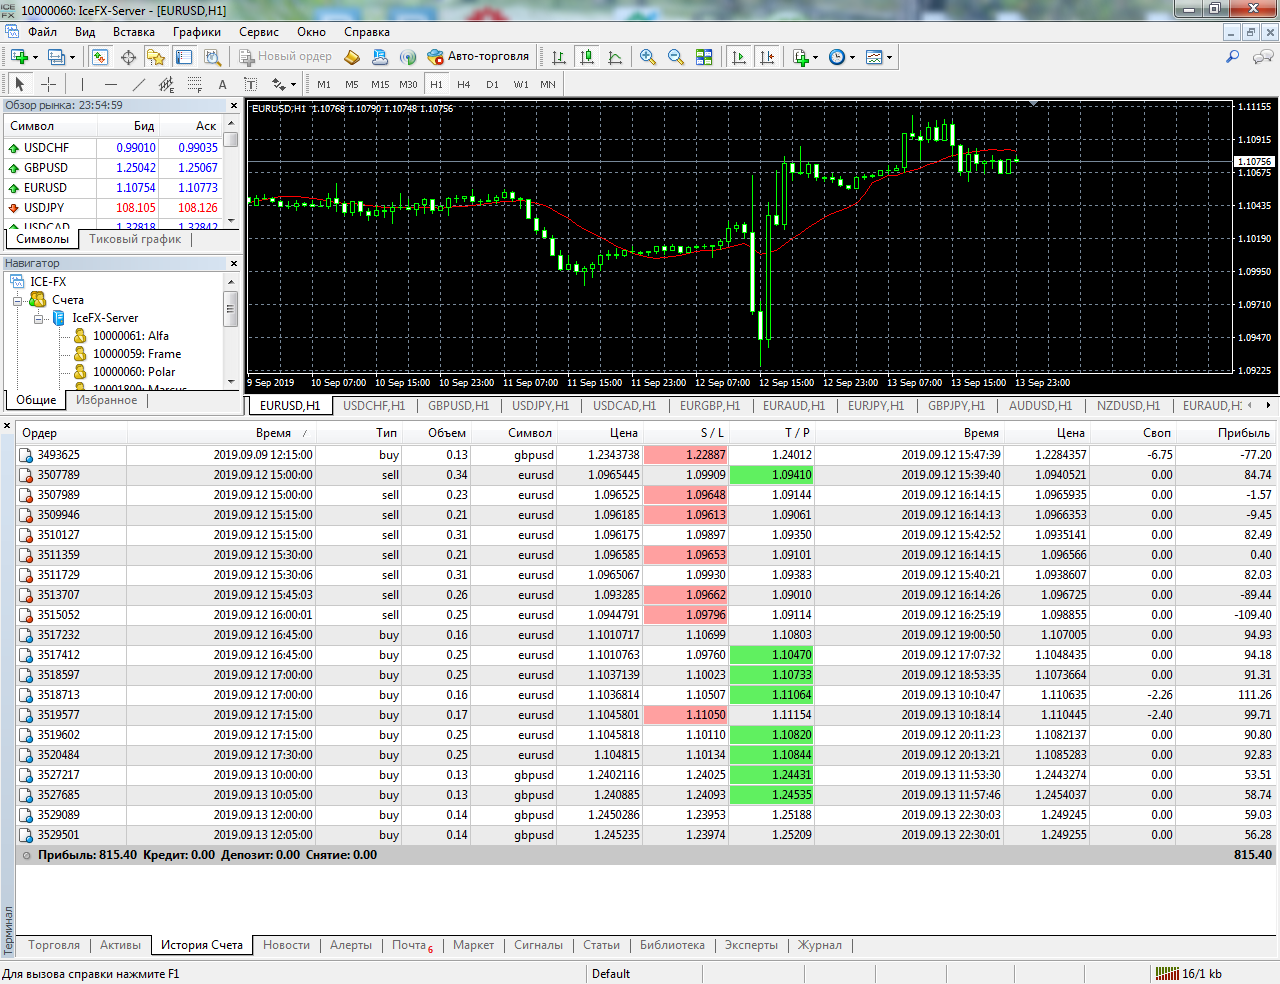Pick the trendline drawing tool
Screen dimensions: 1280x984
click(139, 85)
